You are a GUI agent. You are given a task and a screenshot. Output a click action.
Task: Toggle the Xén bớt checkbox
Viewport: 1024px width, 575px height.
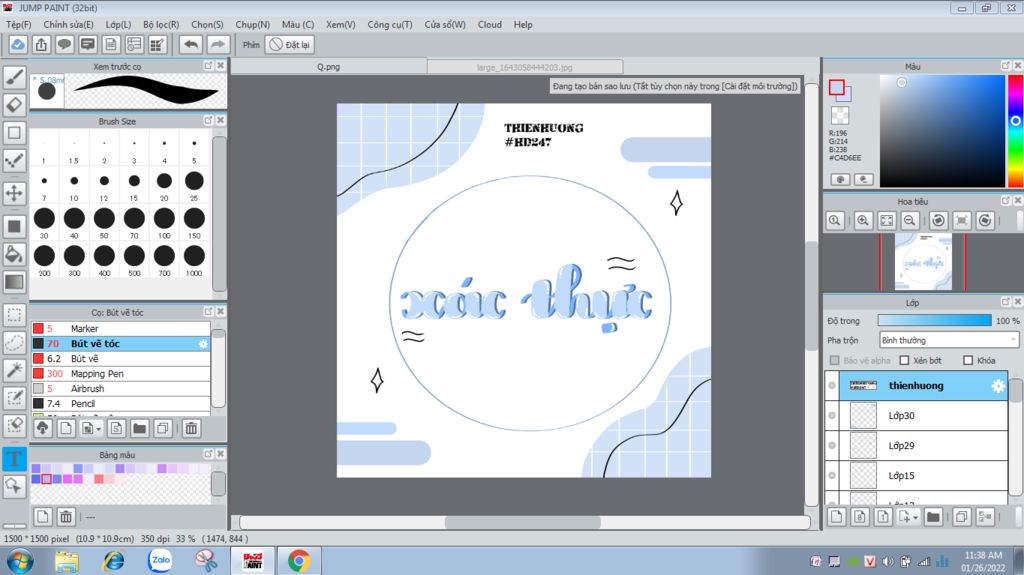(x=904, y=360)
